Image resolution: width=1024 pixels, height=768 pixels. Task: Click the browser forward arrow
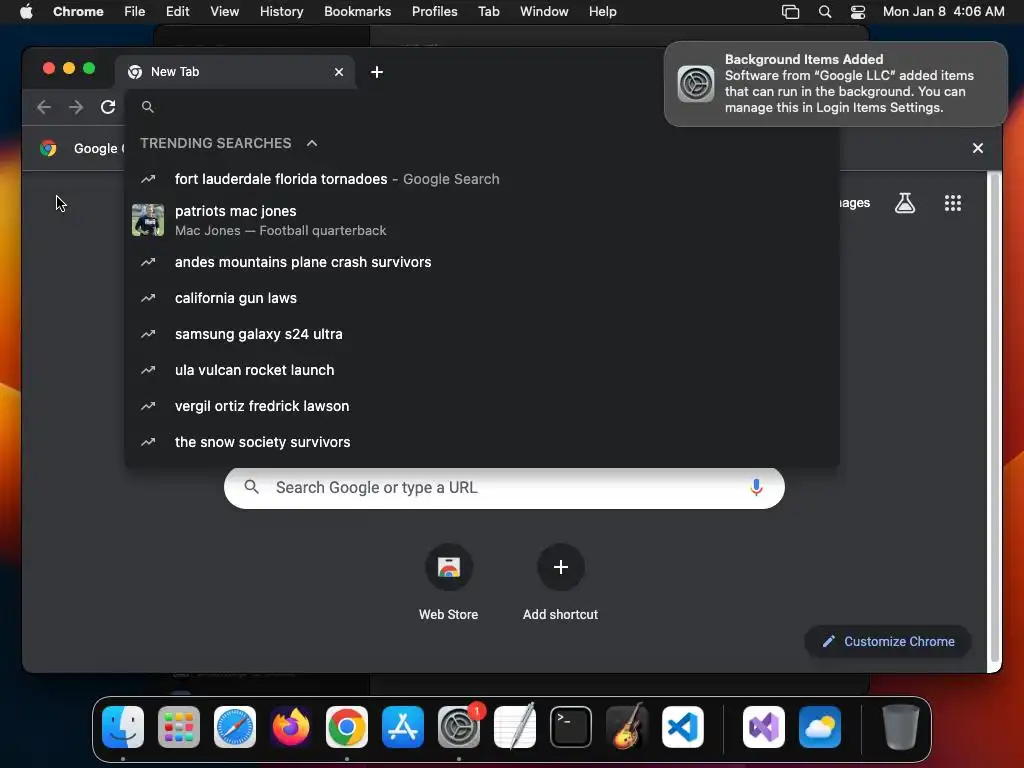[76, 107]
